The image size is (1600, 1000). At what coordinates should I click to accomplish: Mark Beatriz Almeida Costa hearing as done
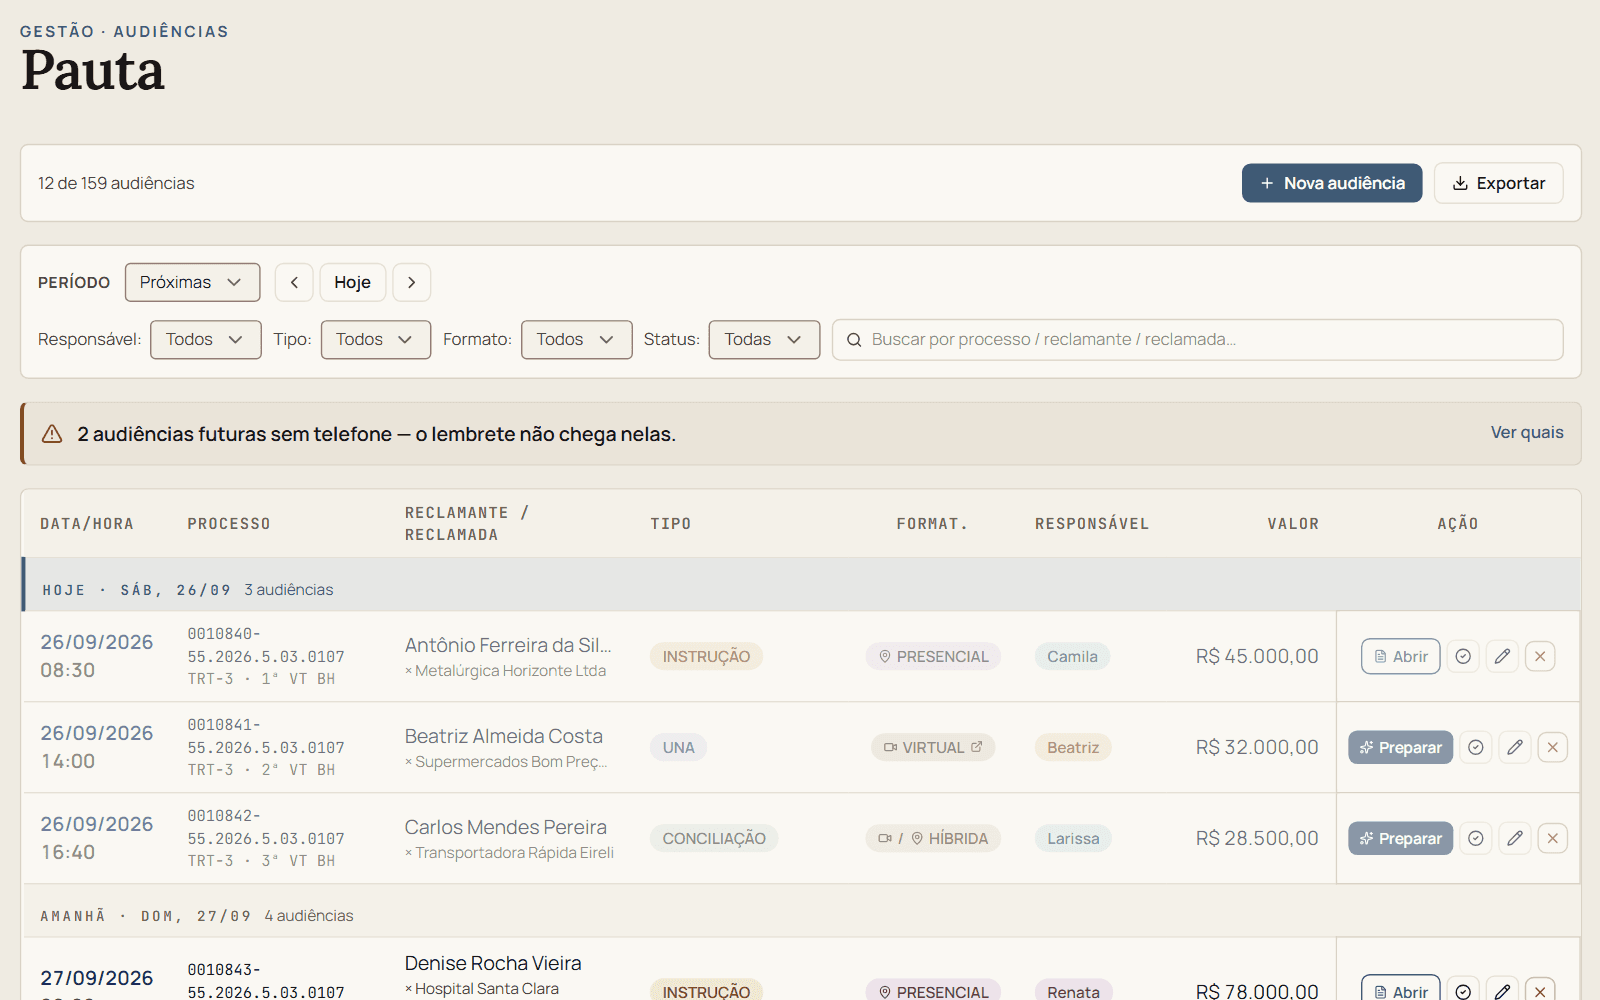click(x=1476, y=747)
